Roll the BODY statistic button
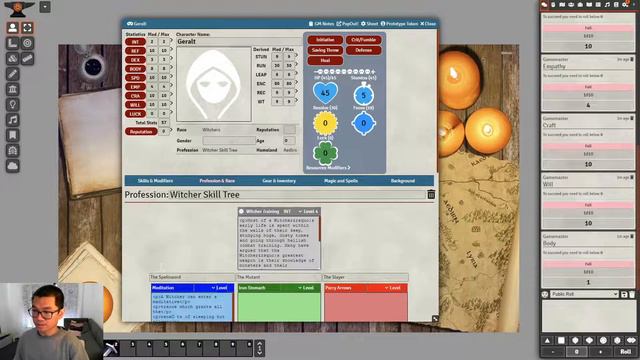Viewport: 640px width, 360px height. pos(136,69)
